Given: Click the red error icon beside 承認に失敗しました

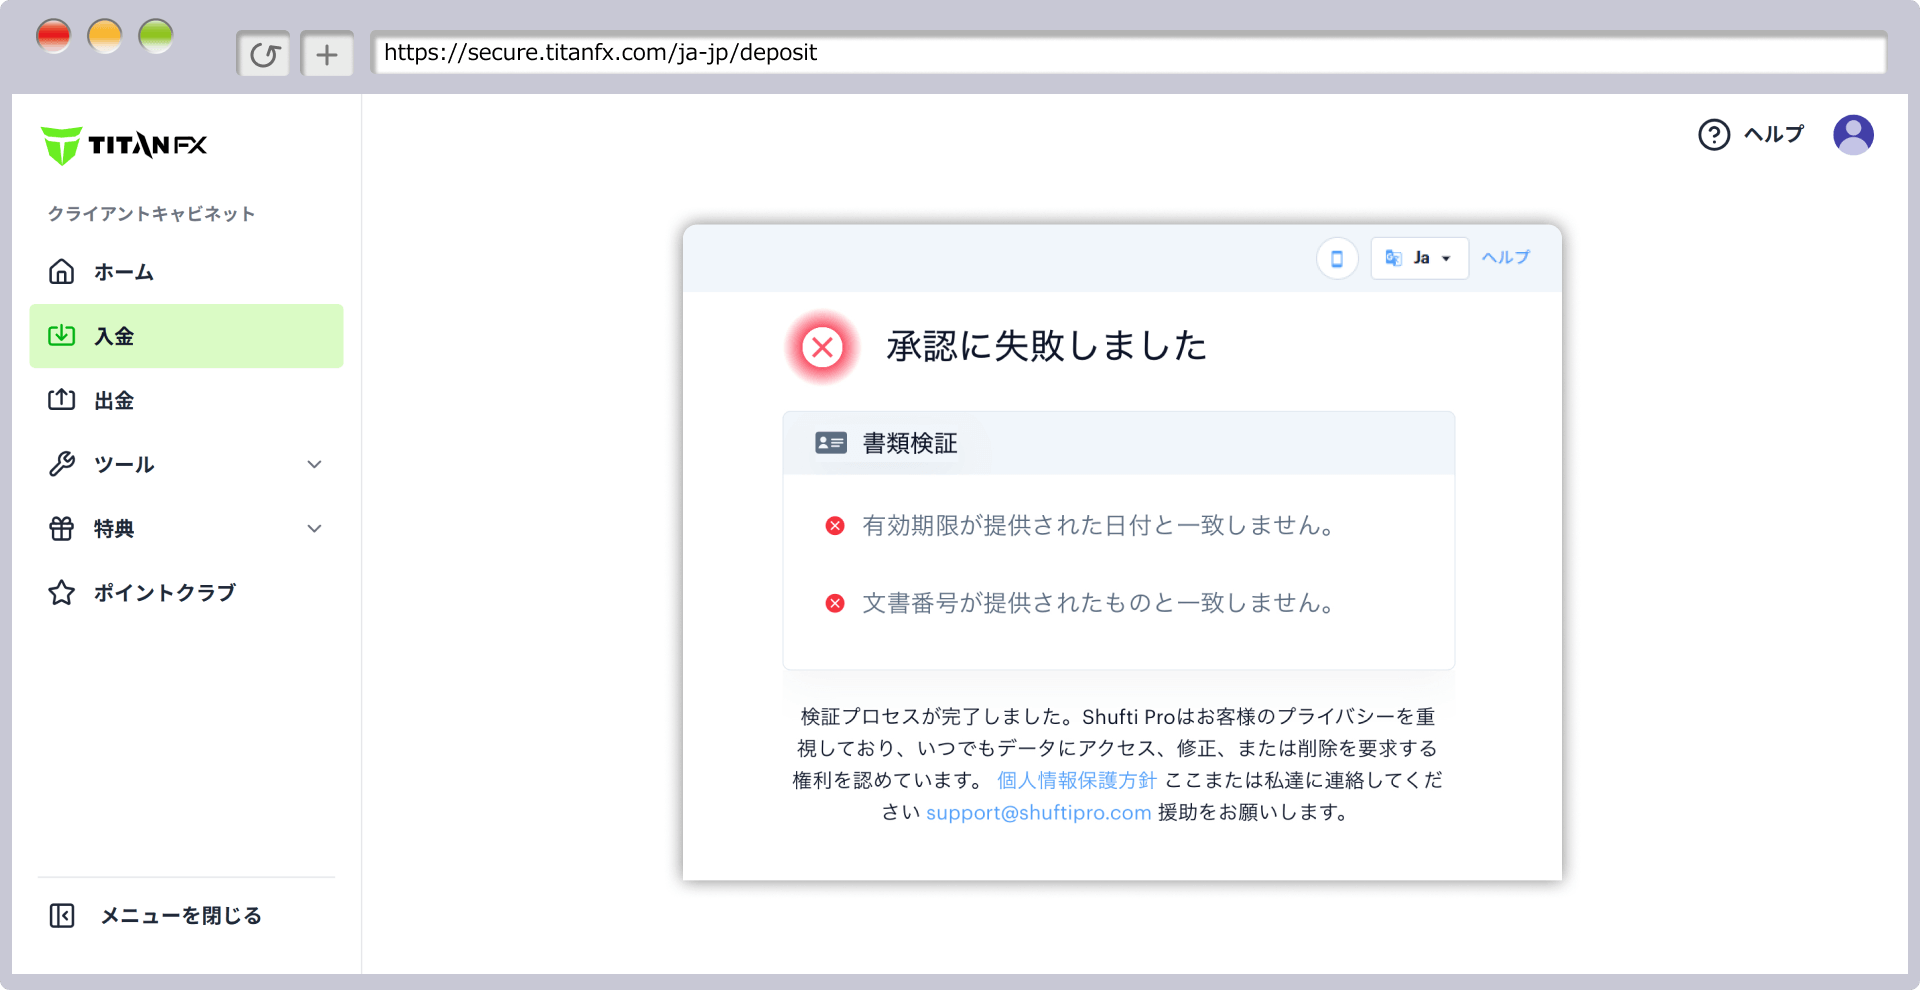Looking at the screenshot, I should coord(822,347).
